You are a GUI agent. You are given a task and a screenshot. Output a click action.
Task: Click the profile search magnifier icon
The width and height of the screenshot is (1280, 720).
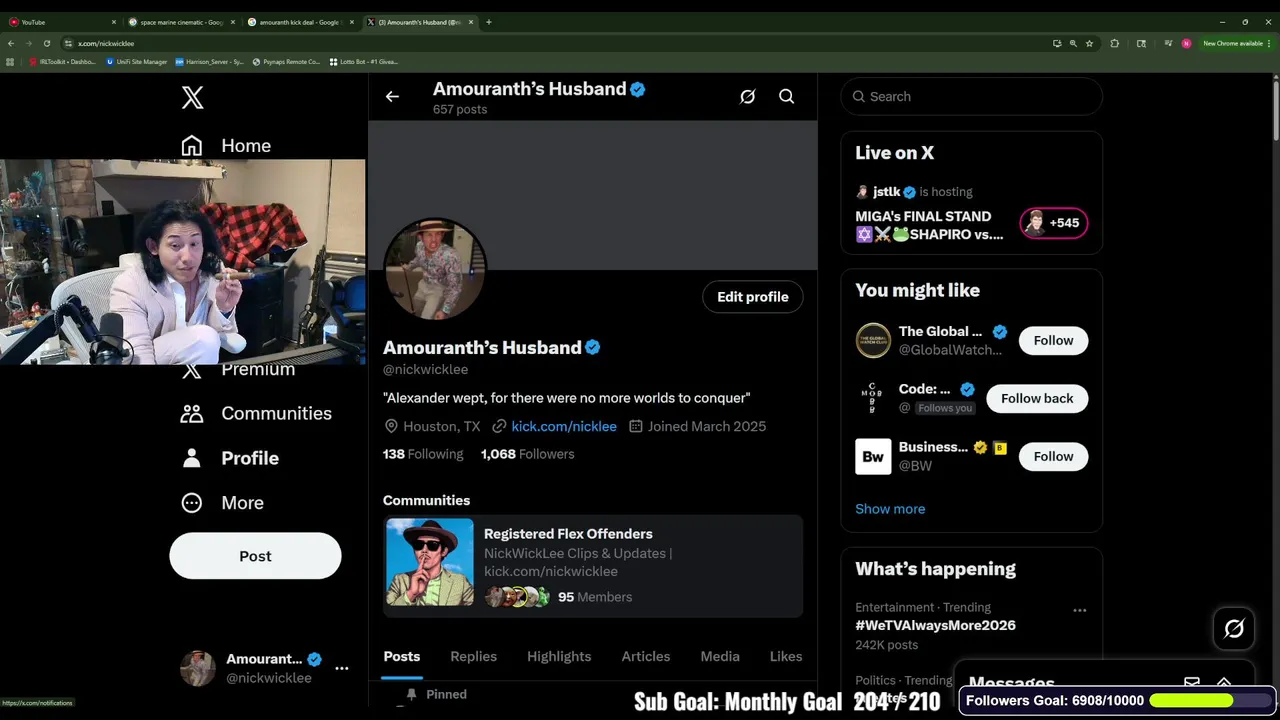(x=787, y=96)
